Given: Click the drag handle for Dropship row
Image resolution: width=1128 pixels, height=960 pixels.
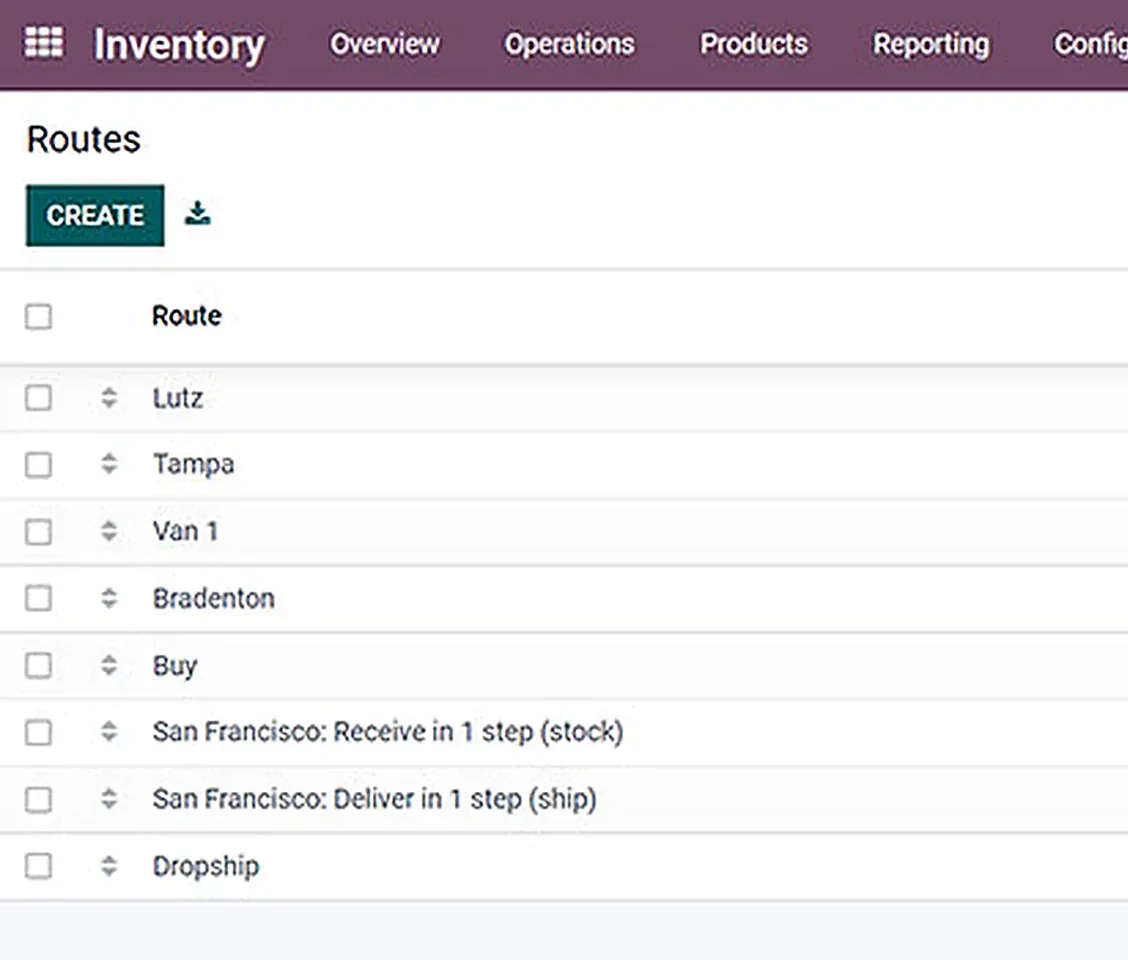Looking at the screenshot, I should point(109,866).
